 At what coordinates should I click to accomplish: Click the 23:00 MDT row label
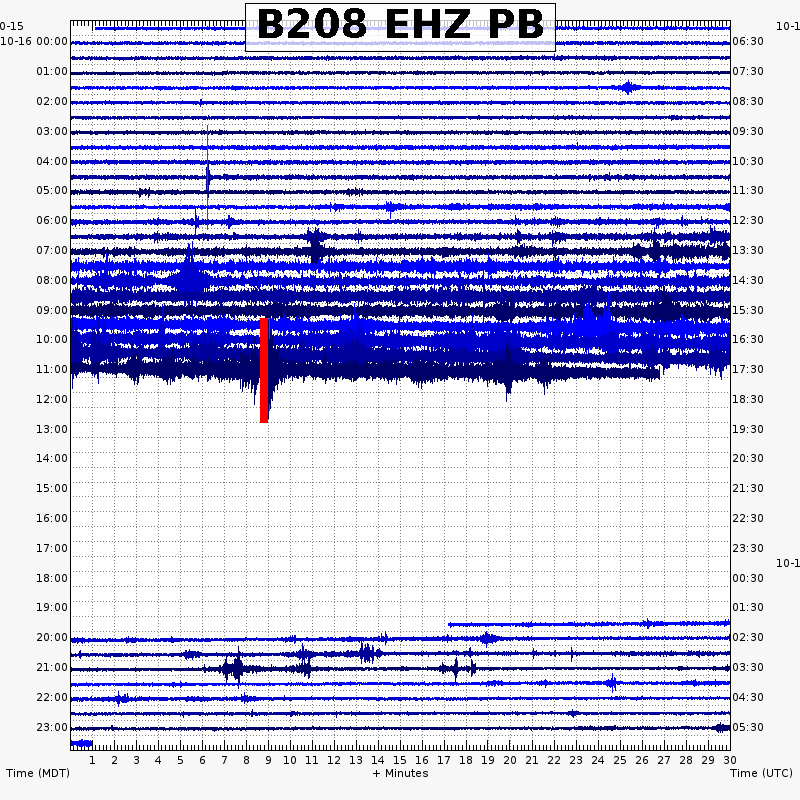52,728
